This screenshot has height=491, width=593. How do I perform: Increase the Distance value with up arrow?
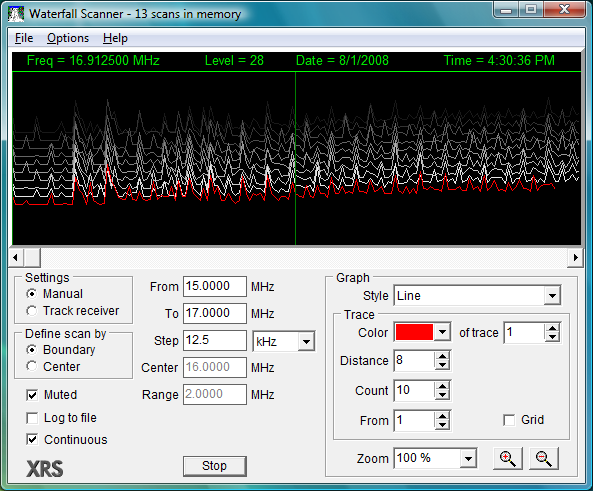point(442,356)
